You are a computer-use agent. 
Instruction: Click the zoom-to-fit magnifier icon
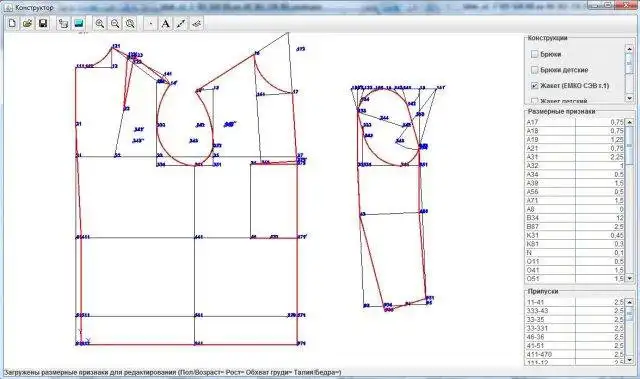tap(130, 23)
